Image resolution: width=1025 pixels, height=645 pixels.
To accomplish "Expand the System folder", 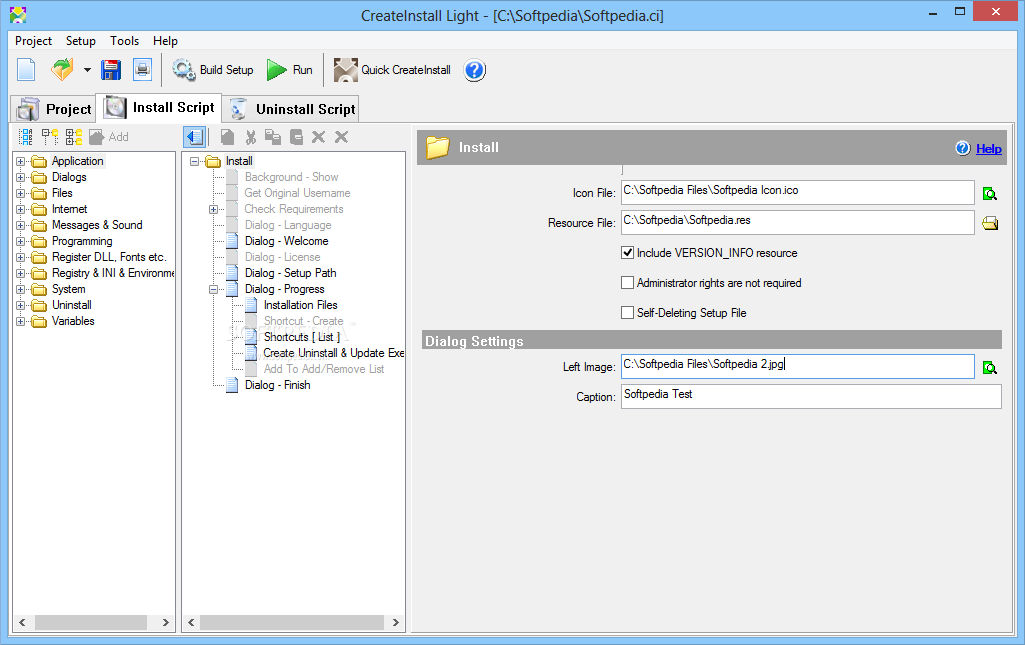I will tap(20, 289).
